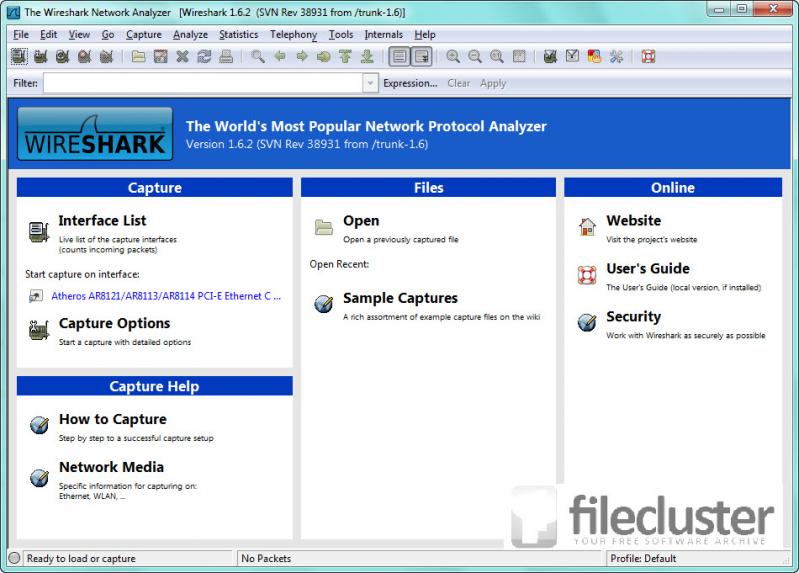Open the Edit menu
The width and height of the screenshot is (799, 573).
[48, 35]
